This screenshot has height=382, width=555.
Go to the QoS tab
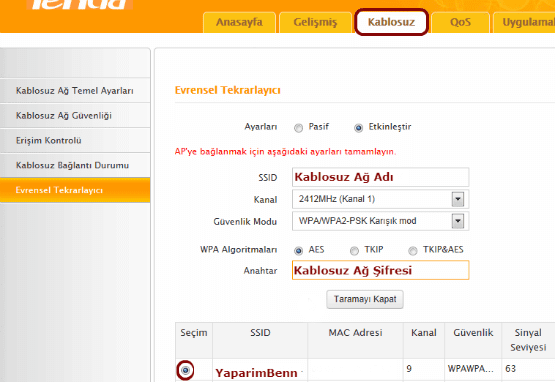point(460,22)
